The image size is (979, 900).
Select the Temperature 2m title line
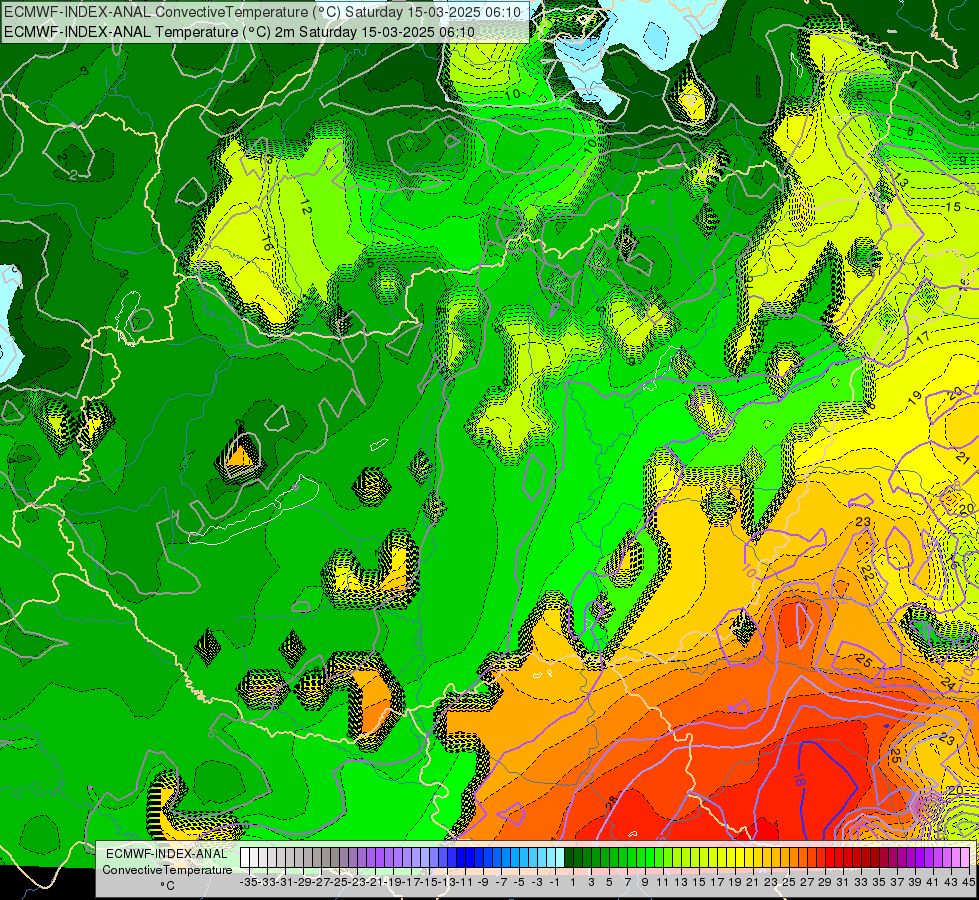click(240, 32)
